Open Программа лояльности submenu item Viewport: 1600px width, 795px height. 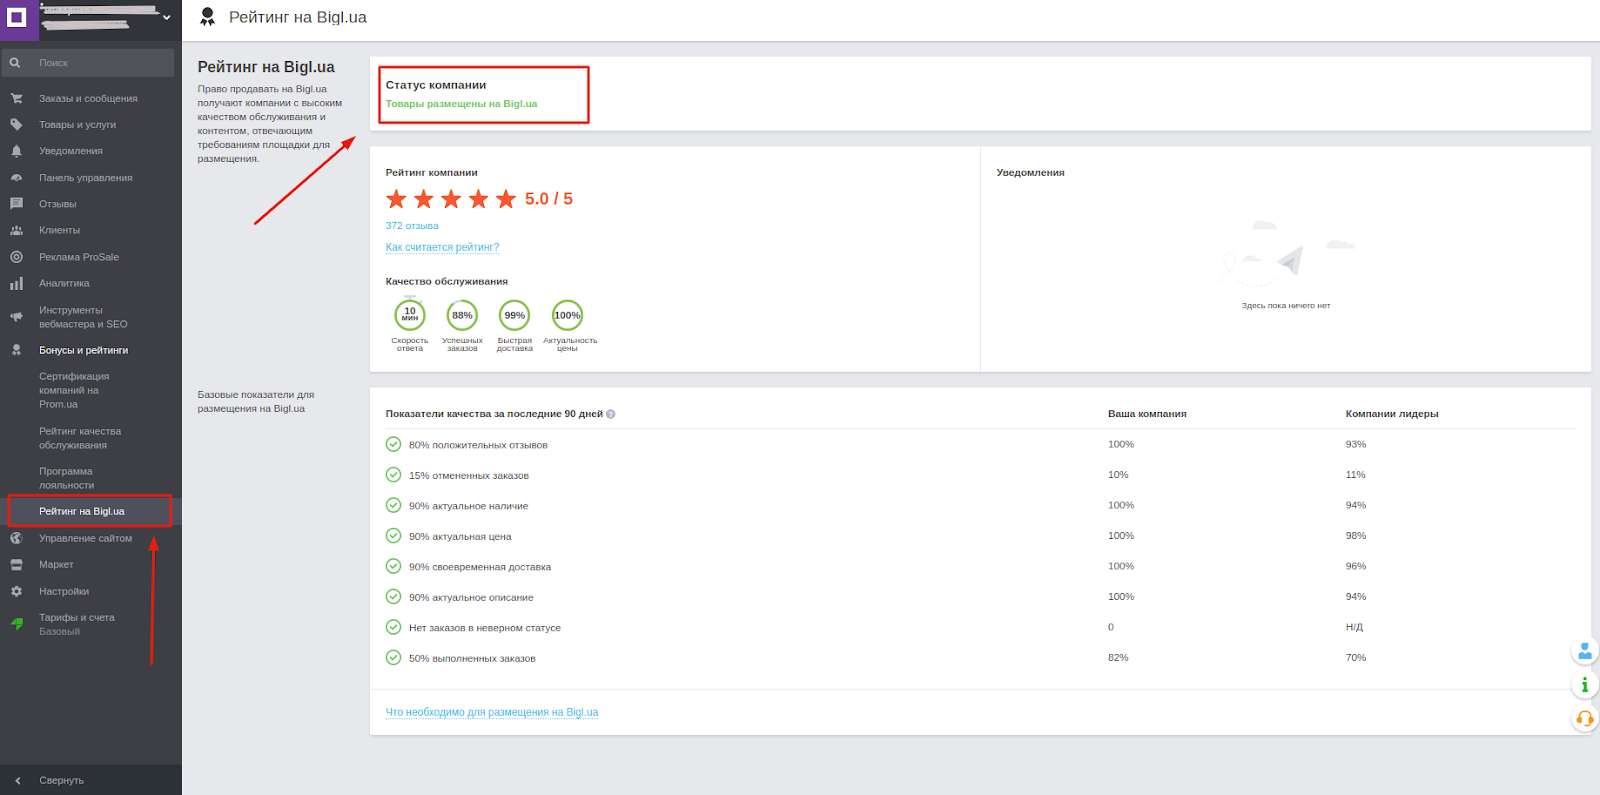[66, 478]
